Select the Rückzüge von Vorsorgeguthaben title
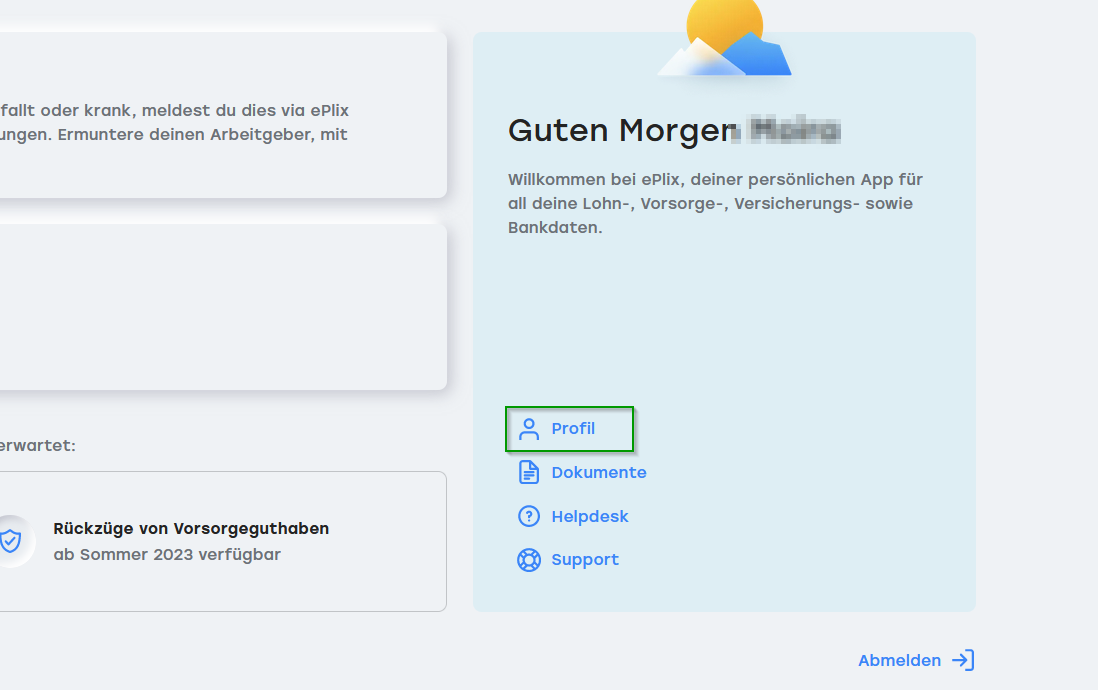Screen dimensions: 1098x690 point(191,528)
